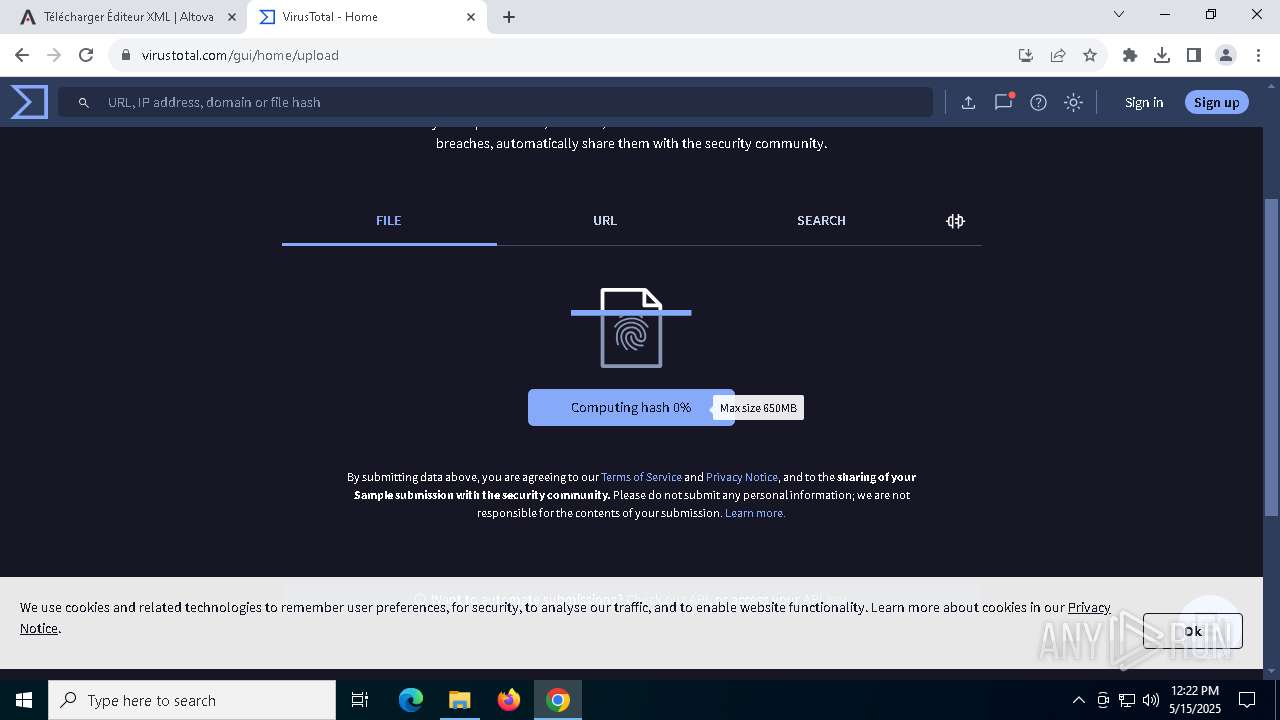This screenshot has width=1280, height=720.
Task: Click the Chrome taskbar icon
Action: click(x=558, y=700)
